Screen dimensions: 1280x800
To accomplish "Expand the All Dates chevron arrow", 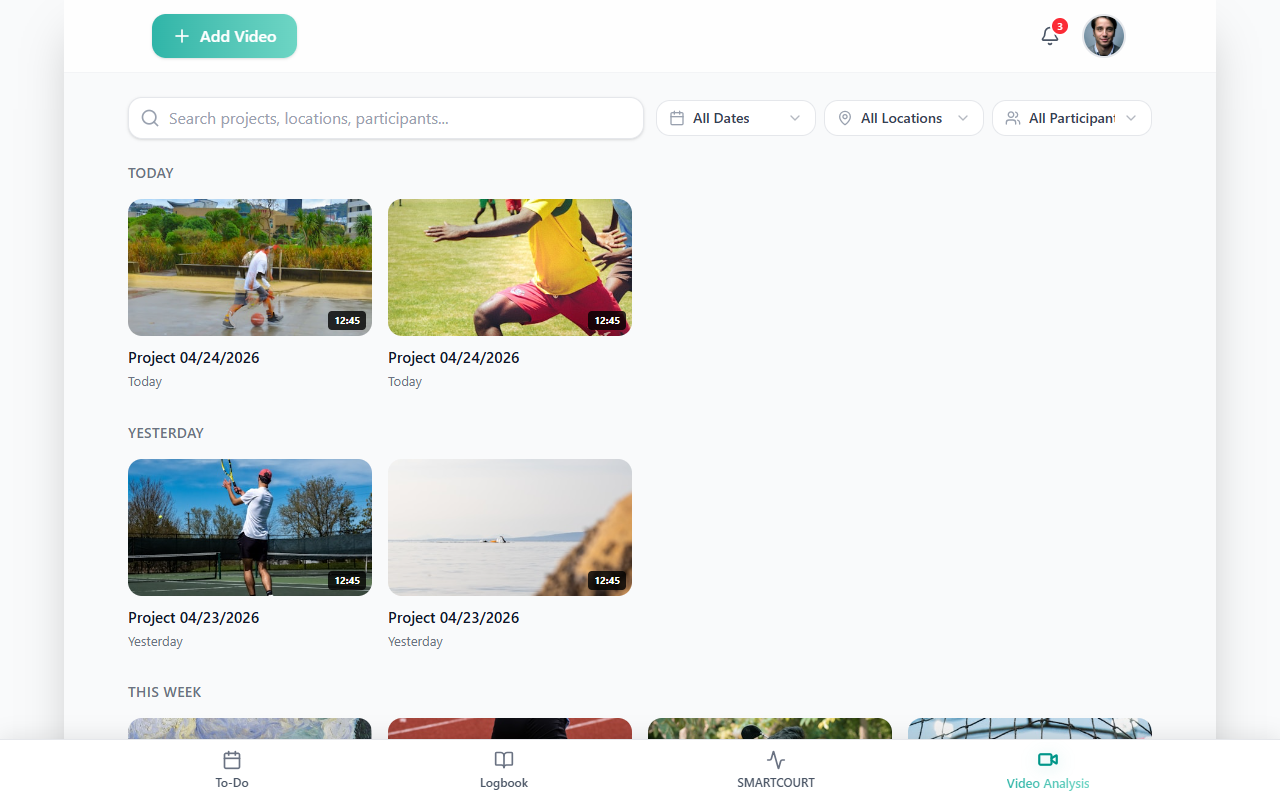I will point(795,118).
